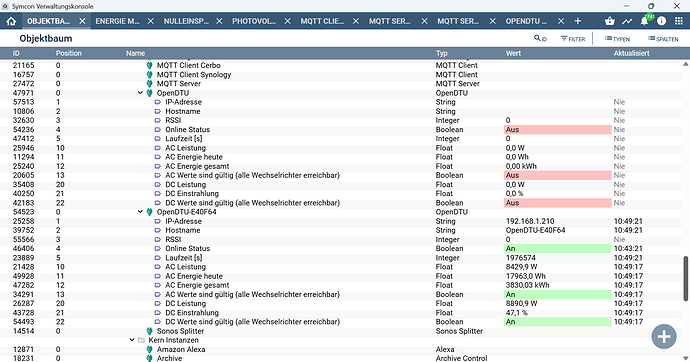Click variable icon for ID 25258
This screenshot has height=362, width=690.
pyautogui.click(x=158, y=221)
